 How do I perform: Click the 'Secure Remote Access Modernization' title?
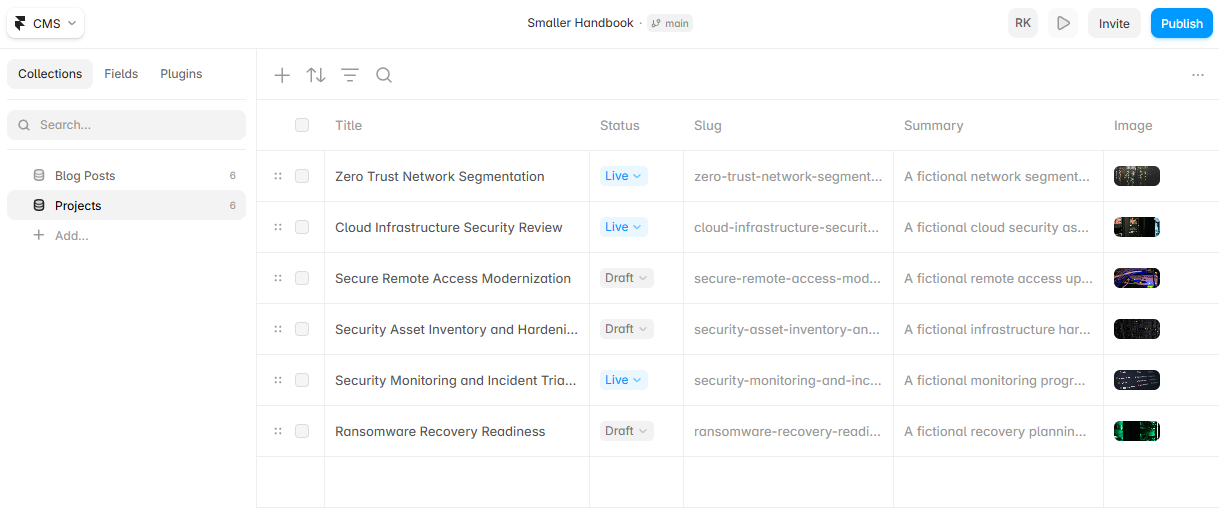coord(453,278)
